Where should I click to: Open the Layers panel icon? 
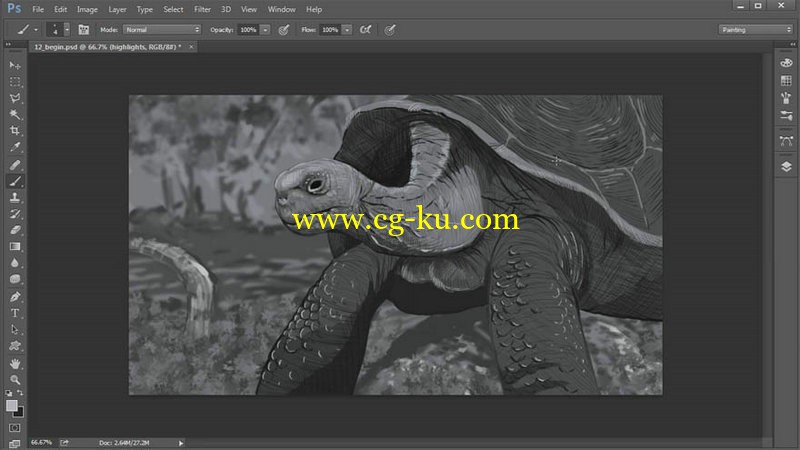(x=786, y=167)
